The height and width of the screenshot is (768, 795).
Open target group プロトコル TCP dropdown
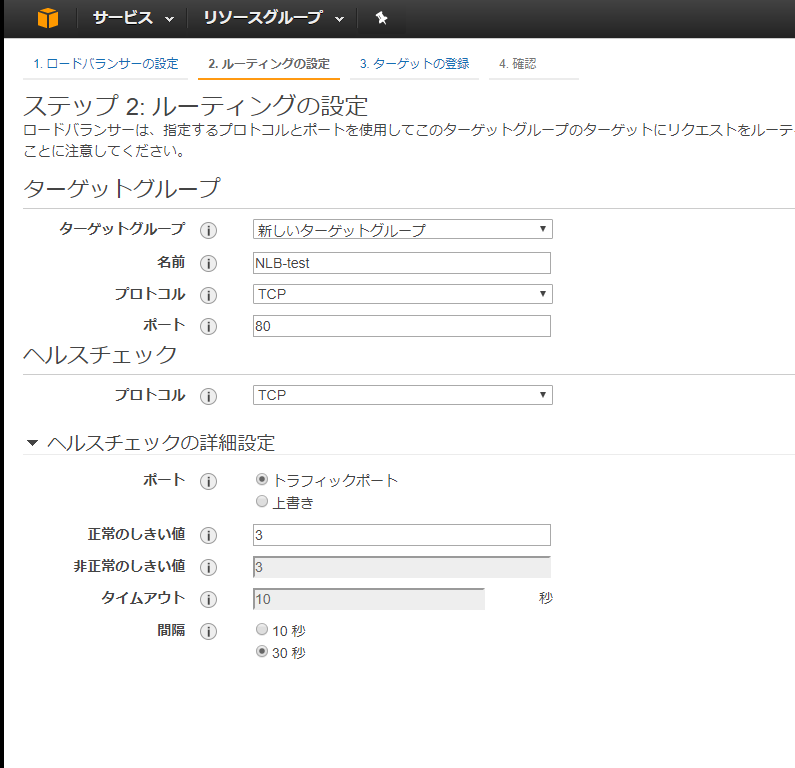(403, 294)
